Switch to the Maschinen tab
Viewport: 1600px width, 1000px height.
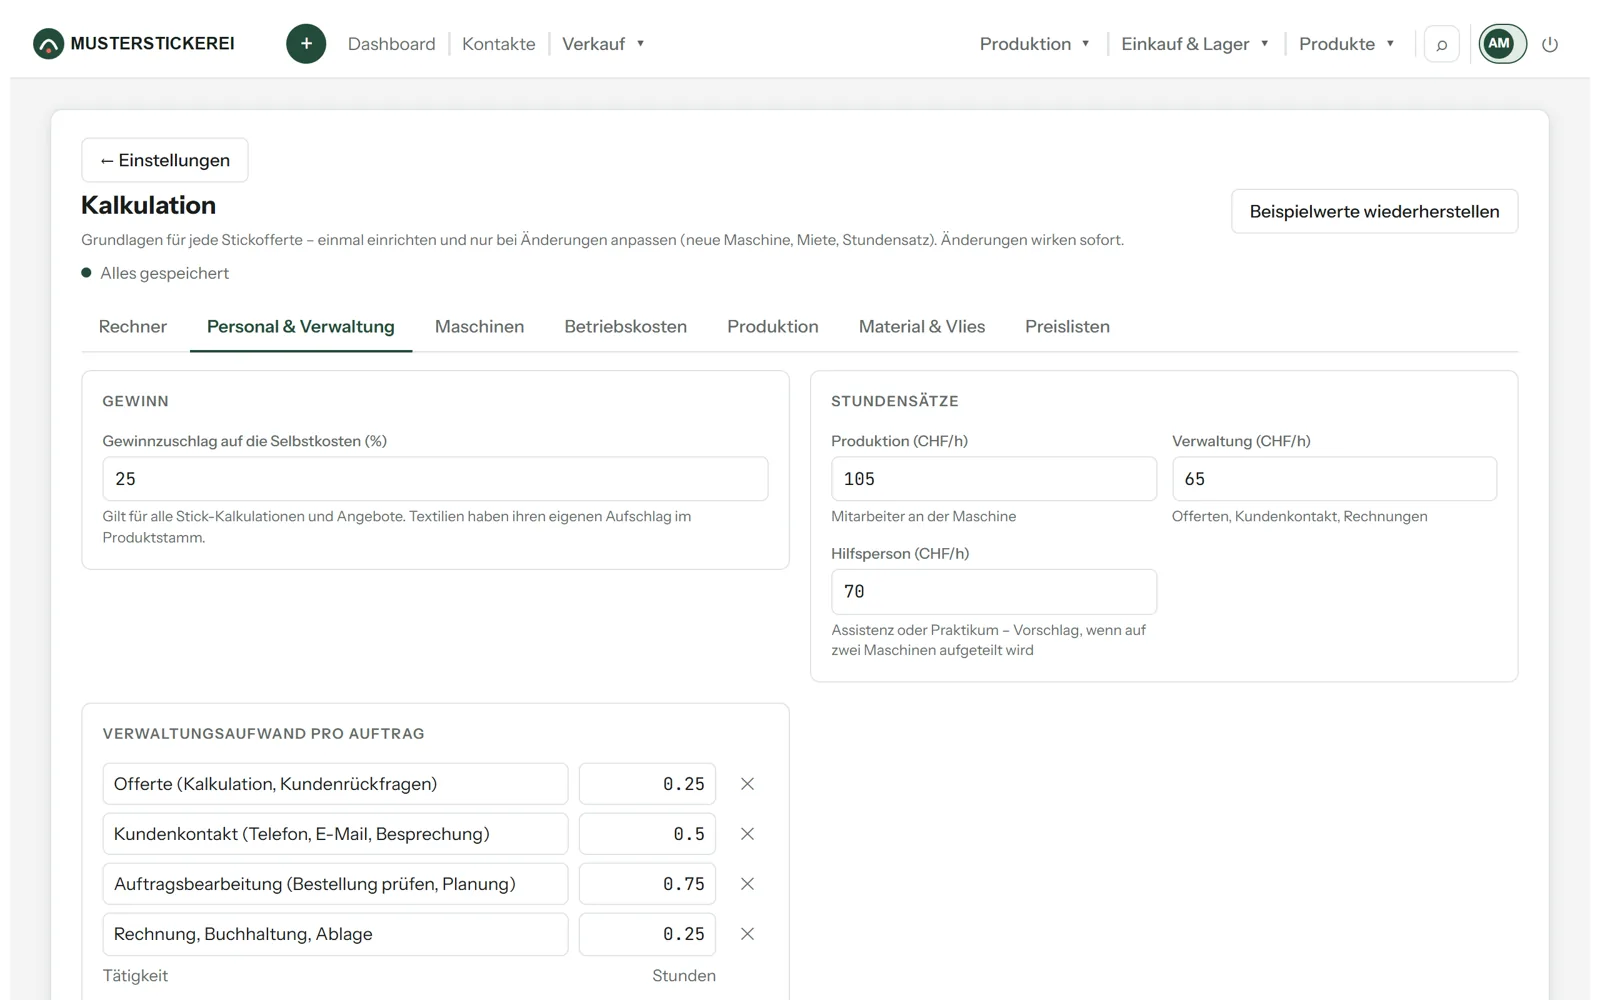point(479,327)
